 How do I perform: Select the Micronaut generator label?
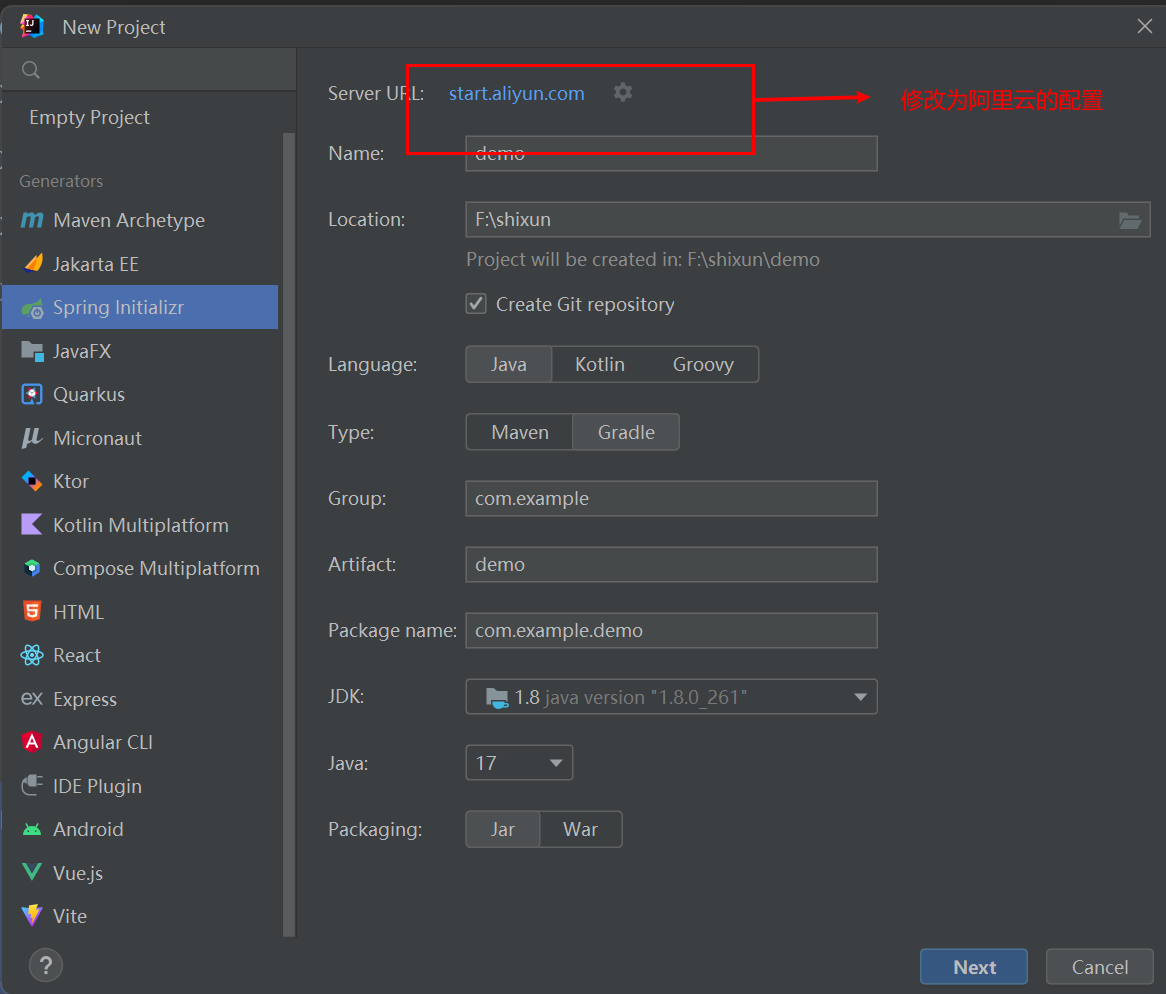click(97, 438)
